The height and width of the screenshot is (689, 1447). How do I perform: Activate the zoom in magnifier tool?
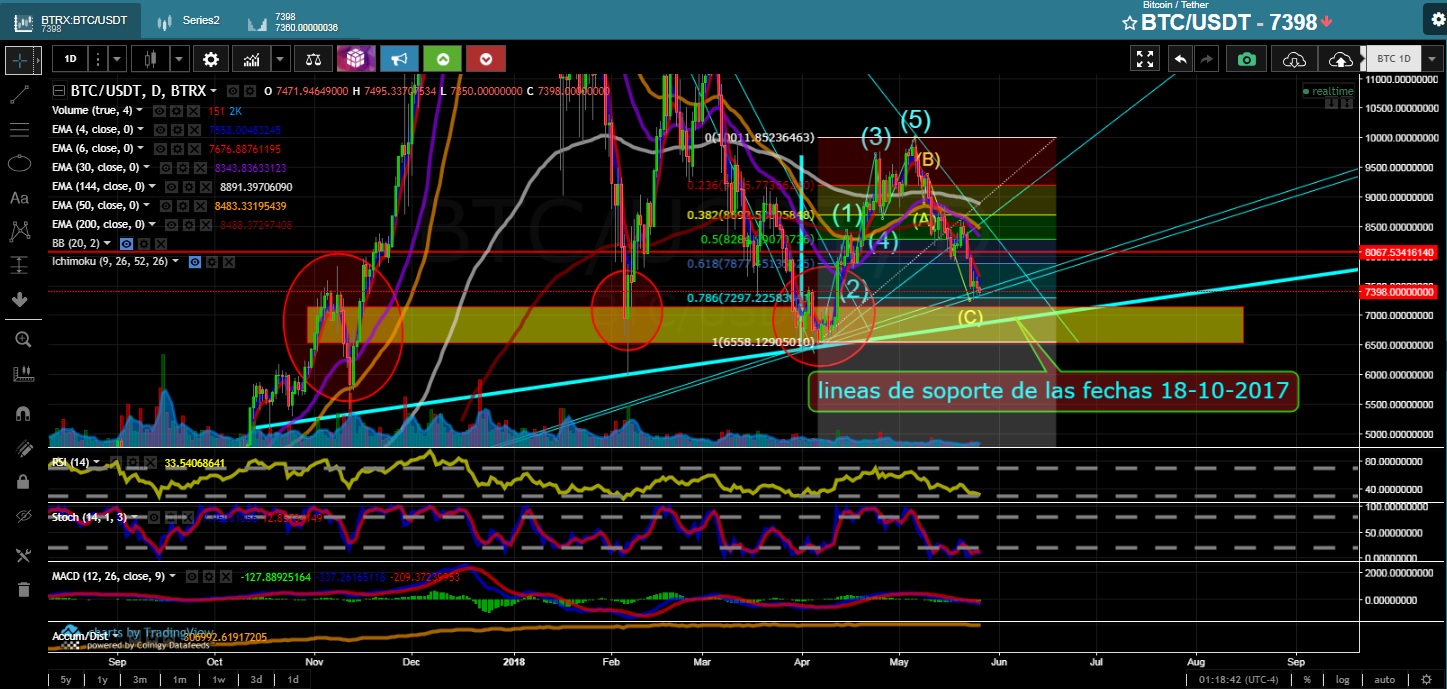pos(22,340)
